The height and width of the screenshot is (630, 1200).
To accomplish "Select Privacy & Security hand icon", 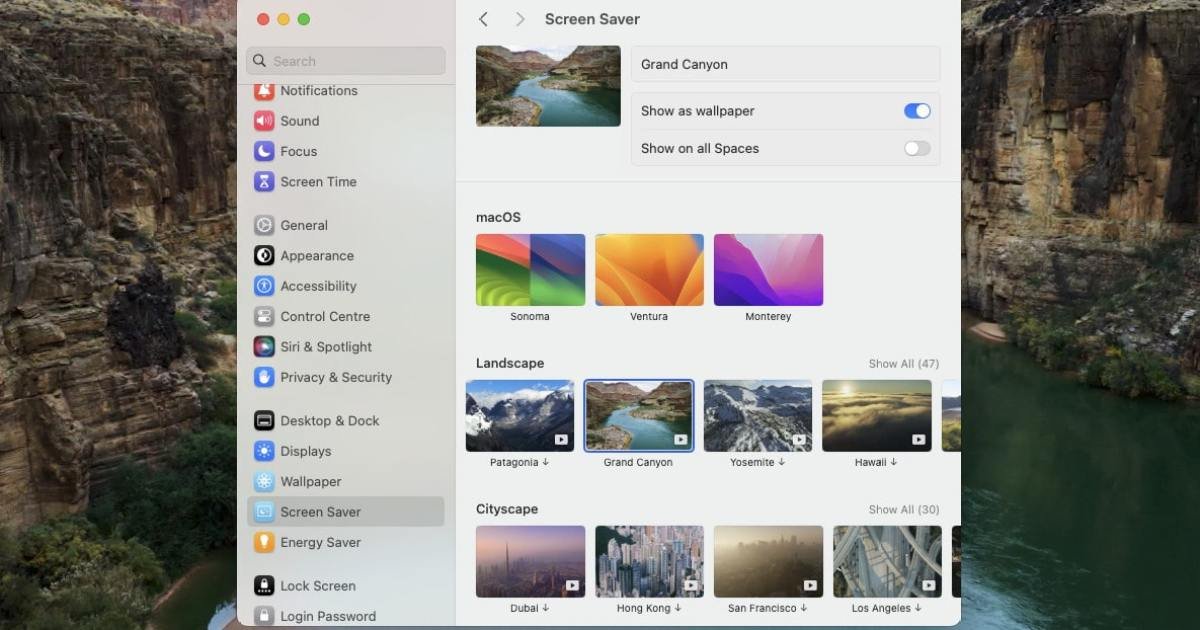I will 263,377.
